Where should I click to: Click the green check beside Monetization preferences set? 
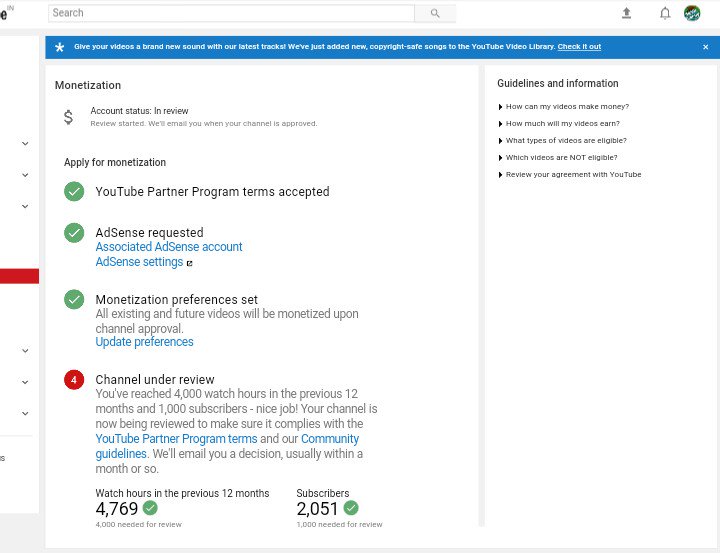pos(74,299)
